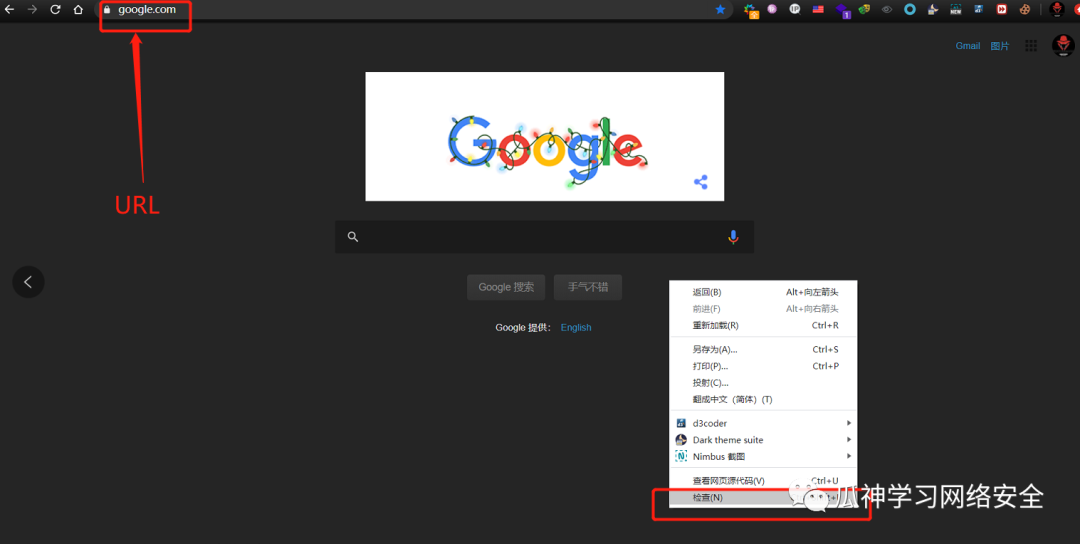Click the Google 搜索 button
Screen dimensions: 1080x544
506,287
